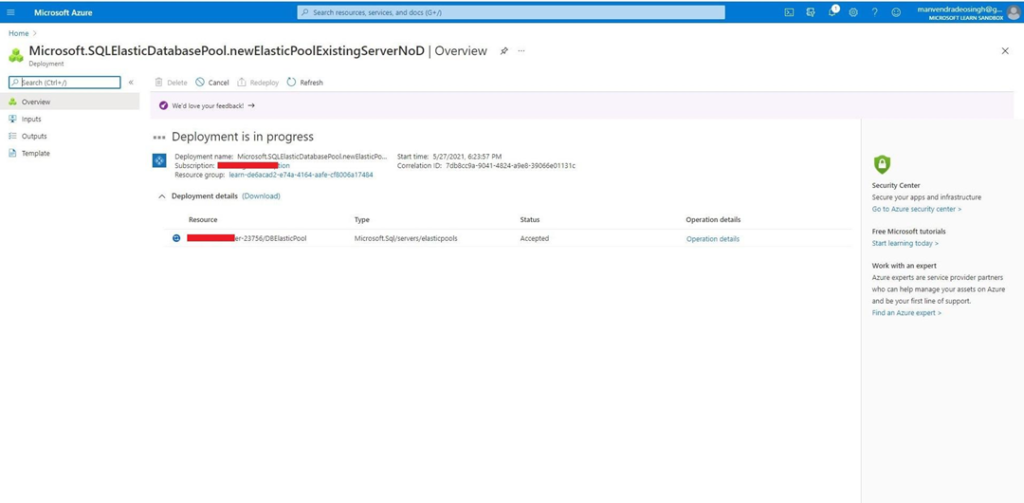Open the feedback smiley icon
The width and height of the screenshot is (1024, 503).
(896, 12)
